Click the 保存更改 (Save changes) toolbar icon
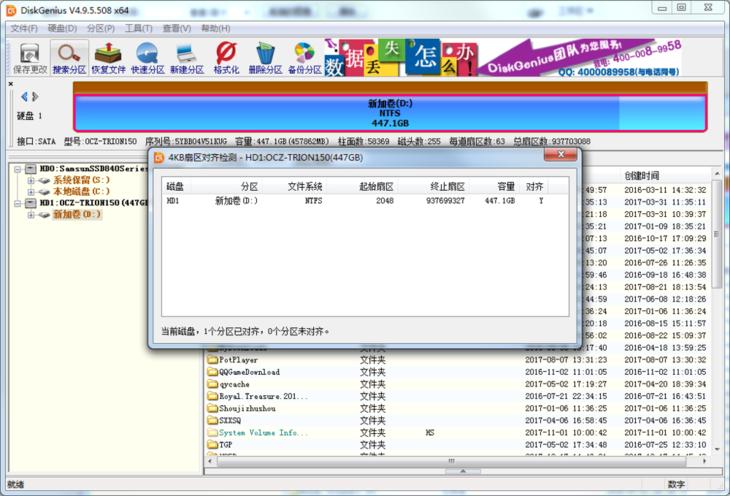Viewport: 730px width, 496px height. tap(29, 58)
